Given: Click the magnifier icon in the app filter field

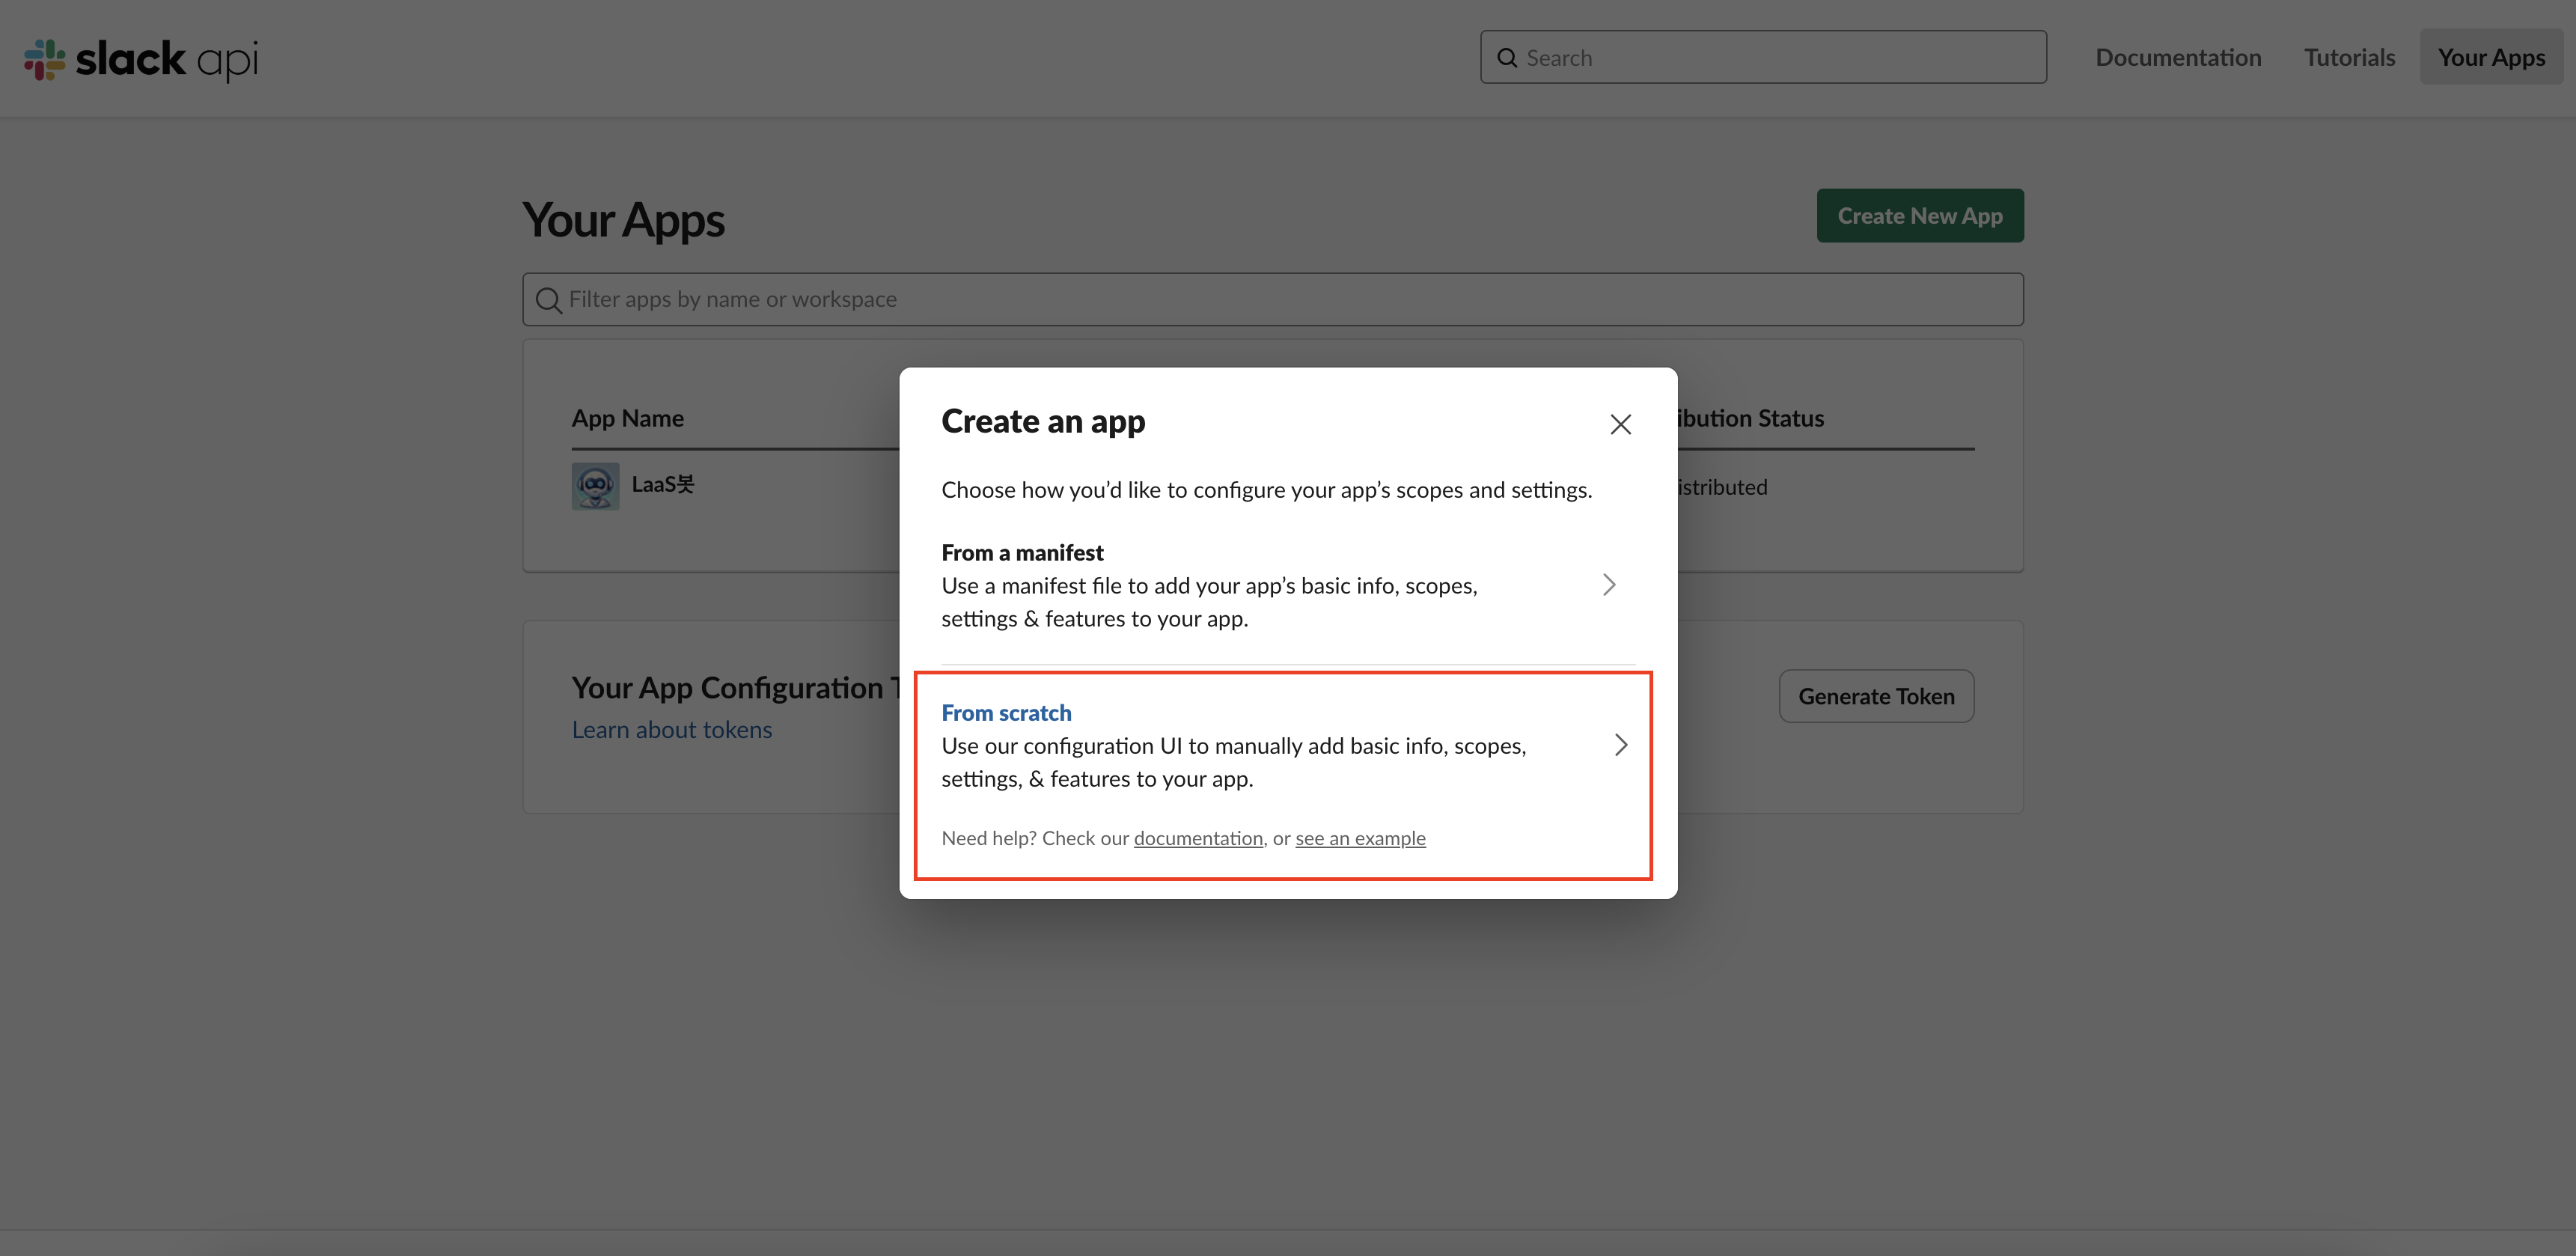Looking at the screenshot, I should pyautogui.click(x=548, y=300).
